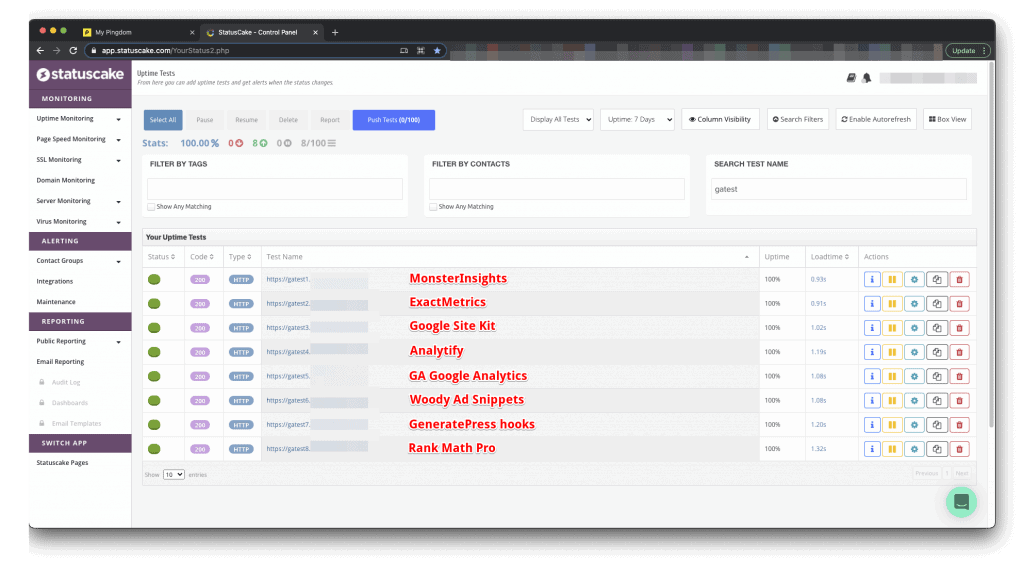The width and height of the screenshot is (1024, 566).
Task: Open settings for the gatest7 test
Action: (x=914, y=424)
